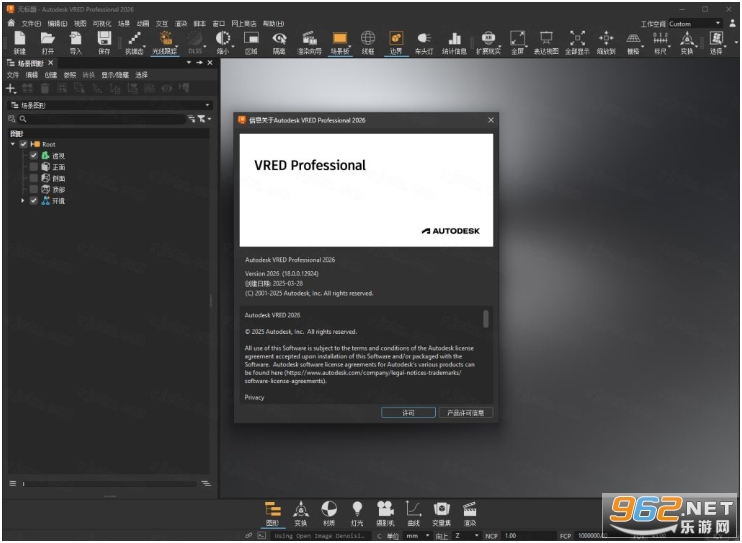Viewport: 742px width, 543px height.
Task: Click the home icon in the menu bar
Action: coord(11,23)
